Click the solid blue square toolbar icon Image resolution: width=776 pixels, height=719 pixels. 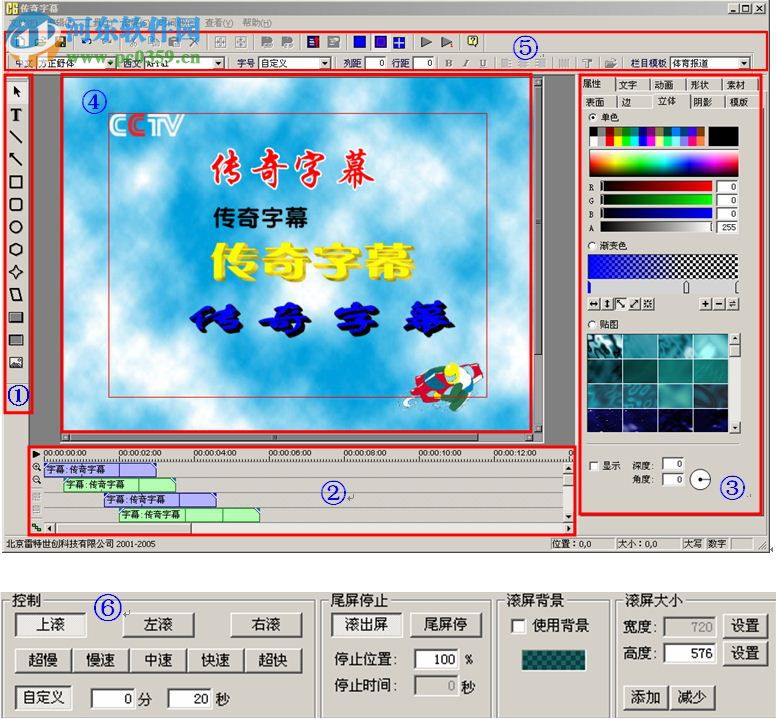click(x=360, y=42)
